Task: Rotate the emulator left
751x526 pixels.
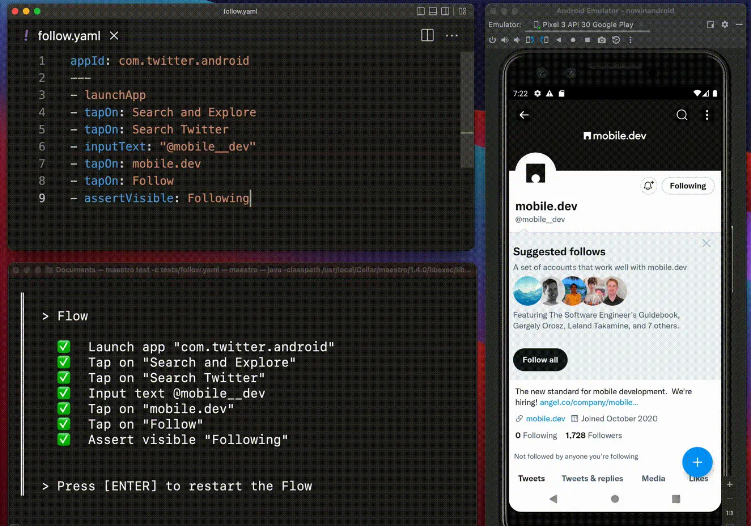Action: 530,40
